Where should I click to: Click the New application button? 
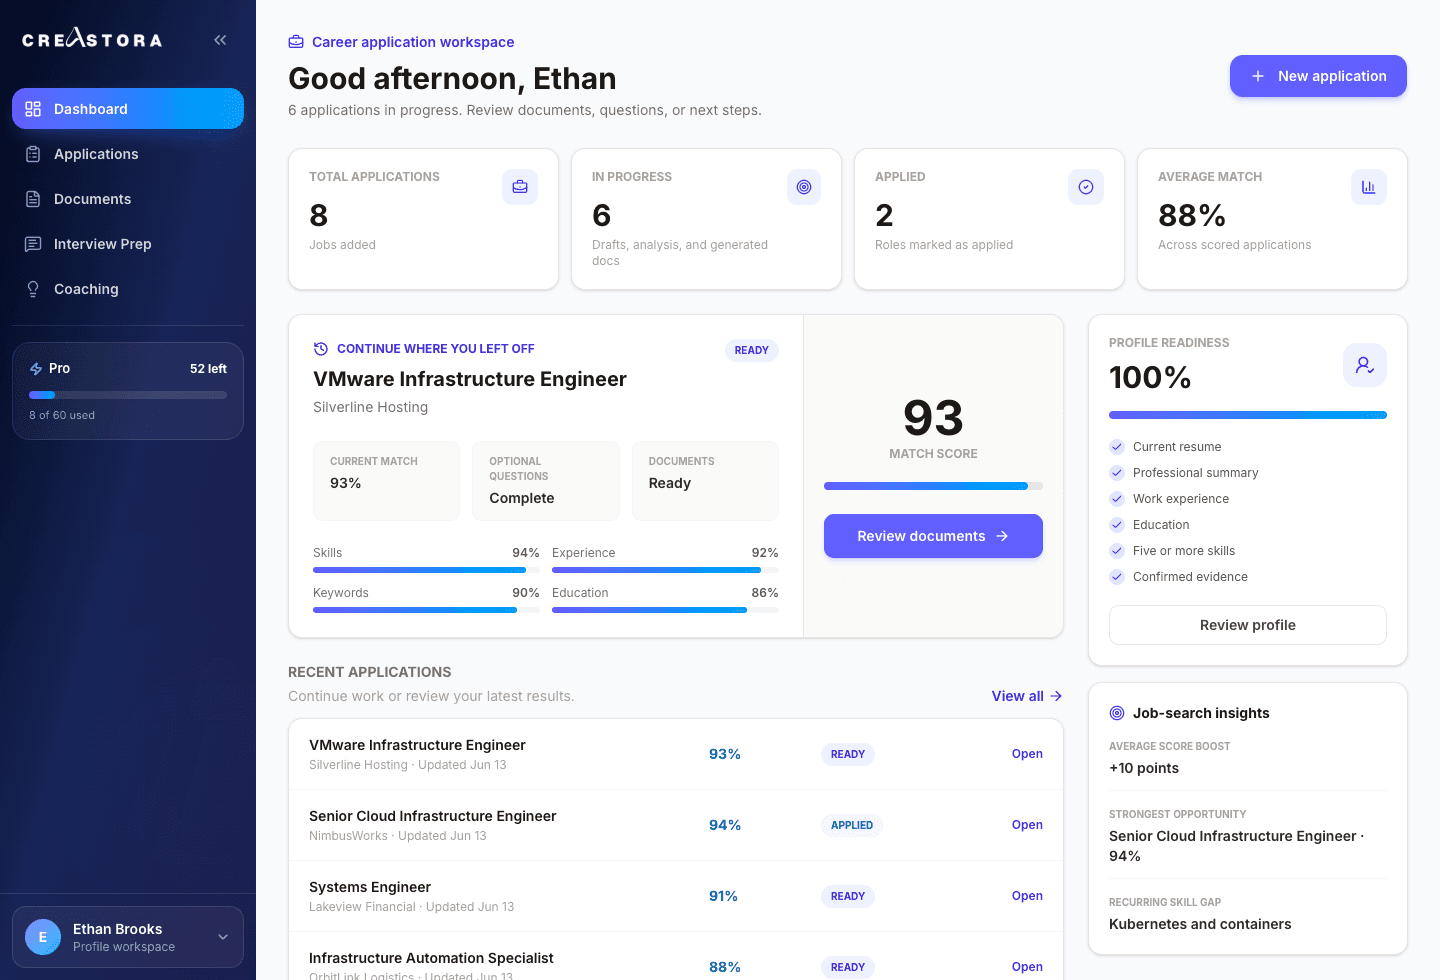pyautogui.click(x=1318, y=76)
